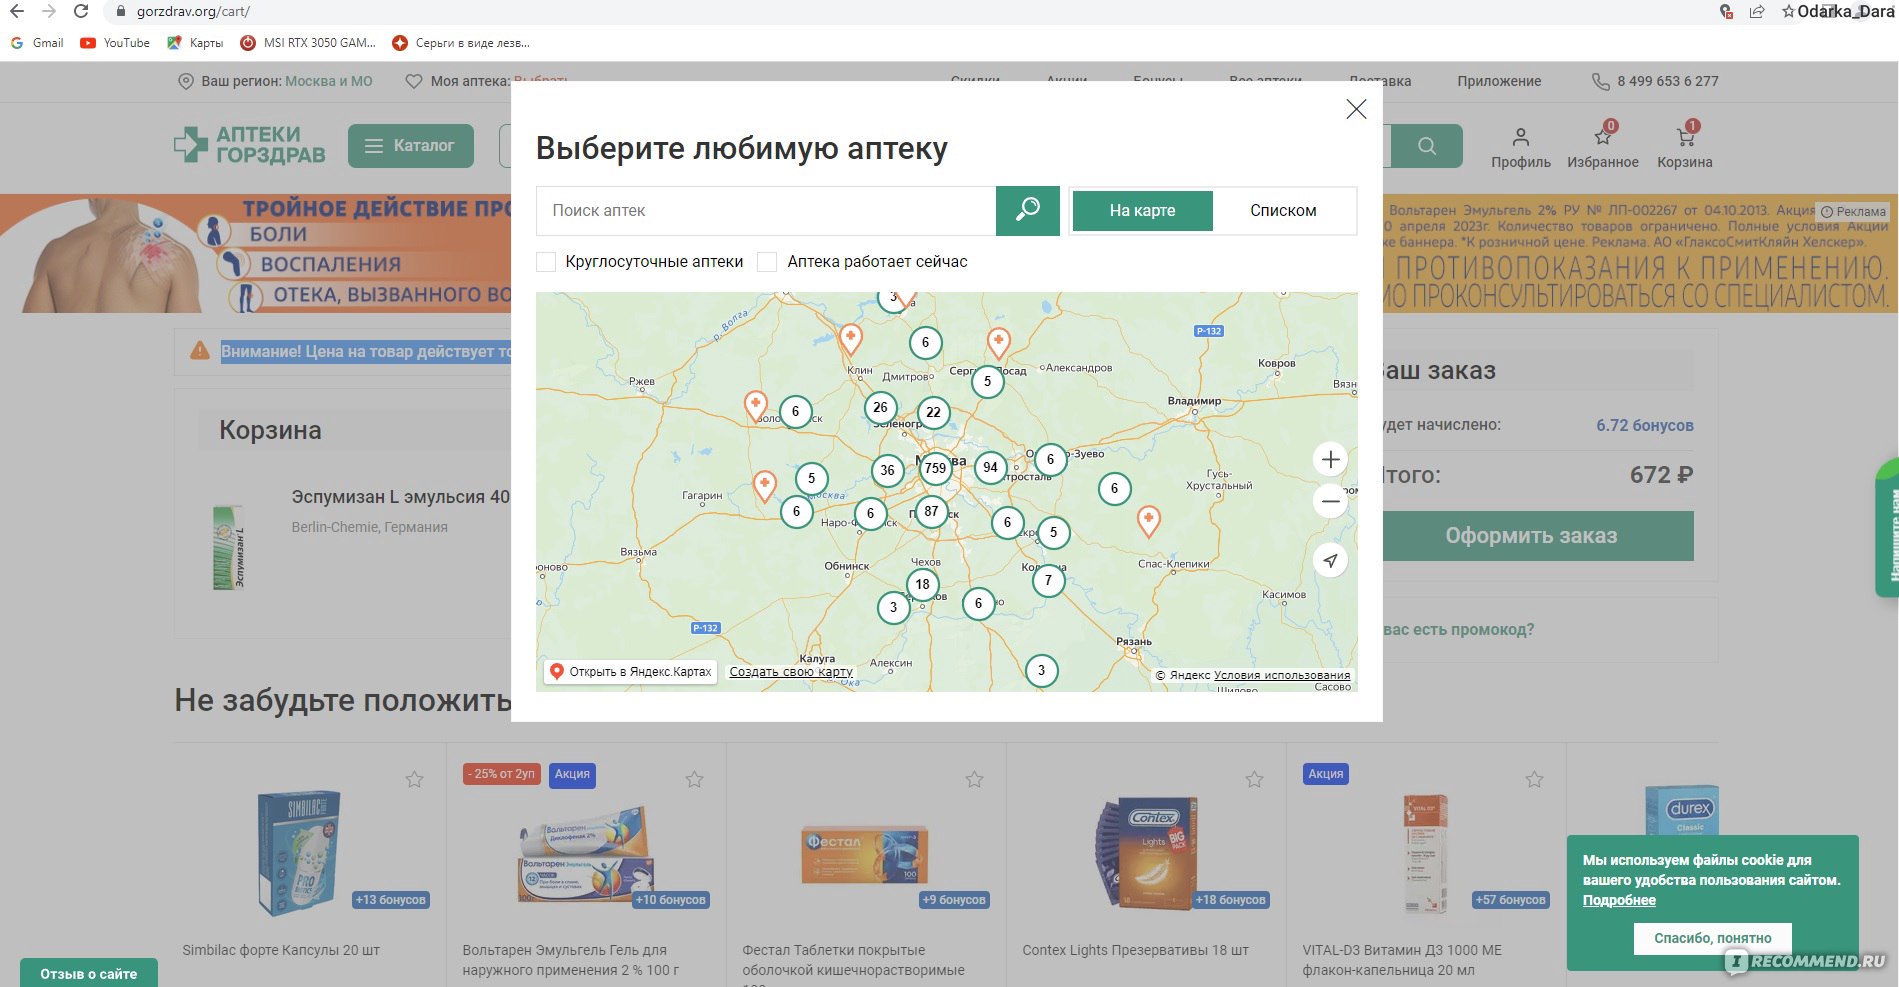This screenshot has height=987, width=1899.
Task: Open the Корзина cart icon
Action: pos(1685,147)
